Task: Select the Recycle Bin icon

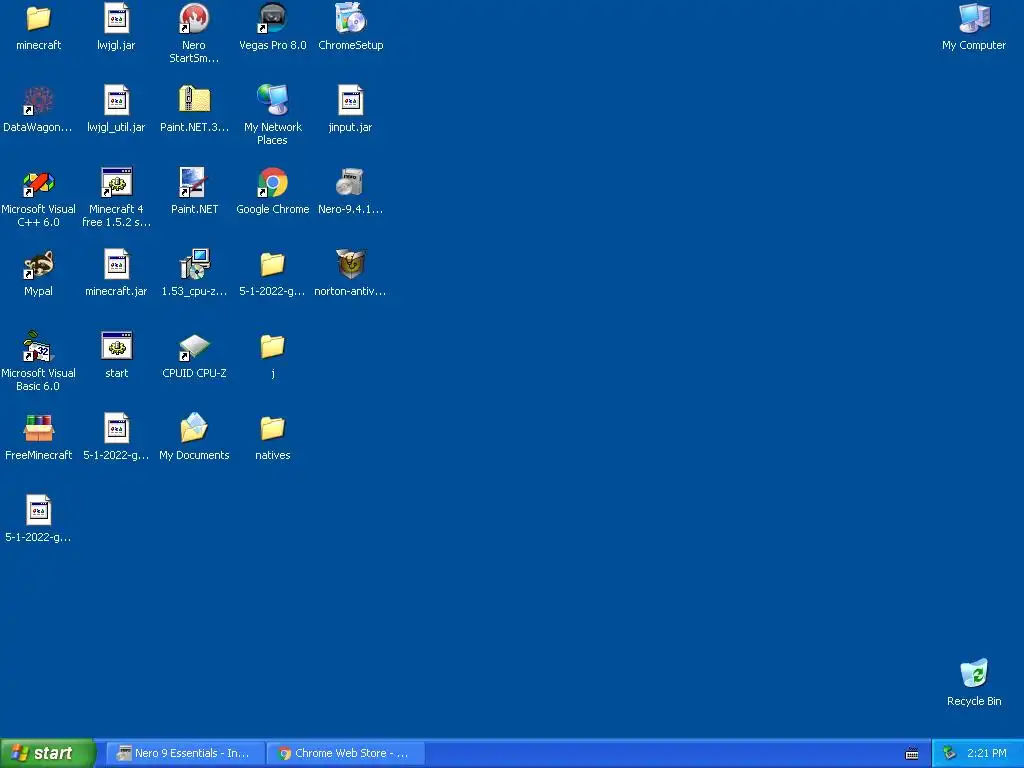Action: pos(974,674)
